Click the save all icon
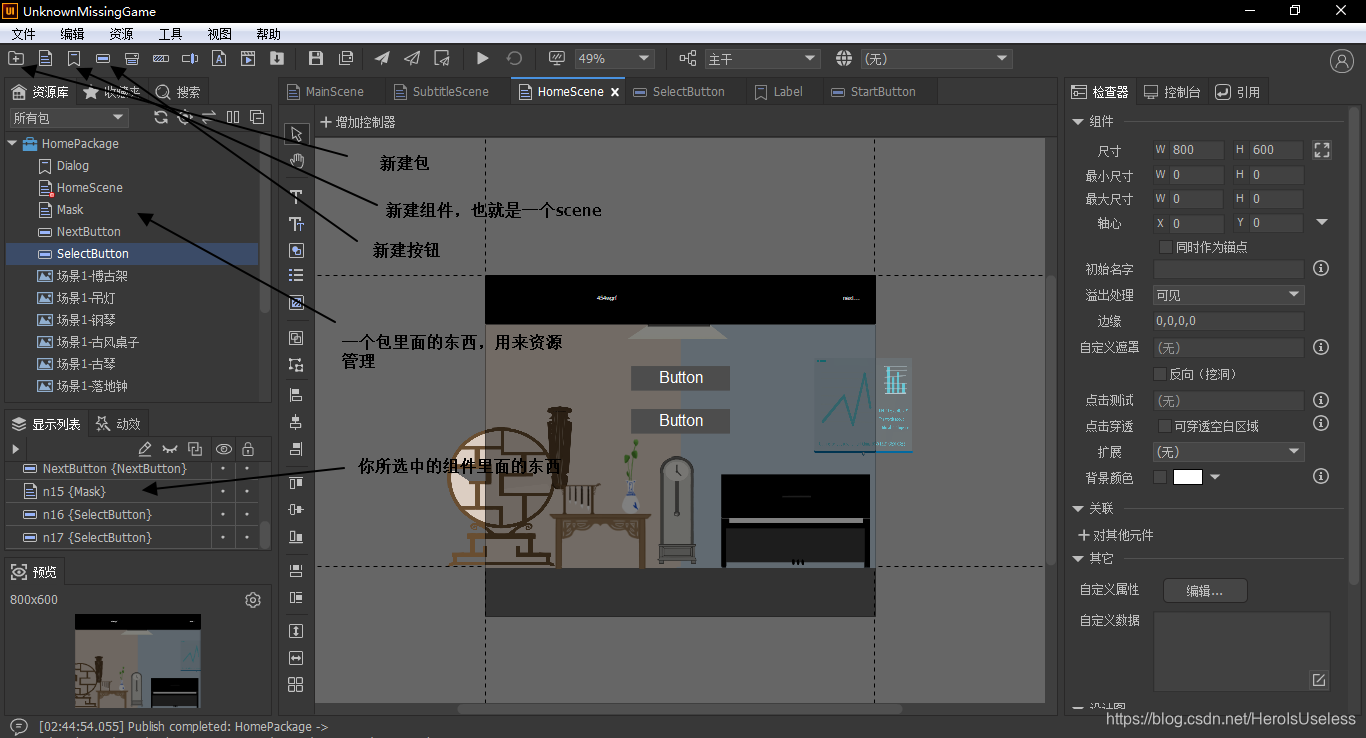The height and width of the screenshot is (738, 1366). click(x=345, y=59)
